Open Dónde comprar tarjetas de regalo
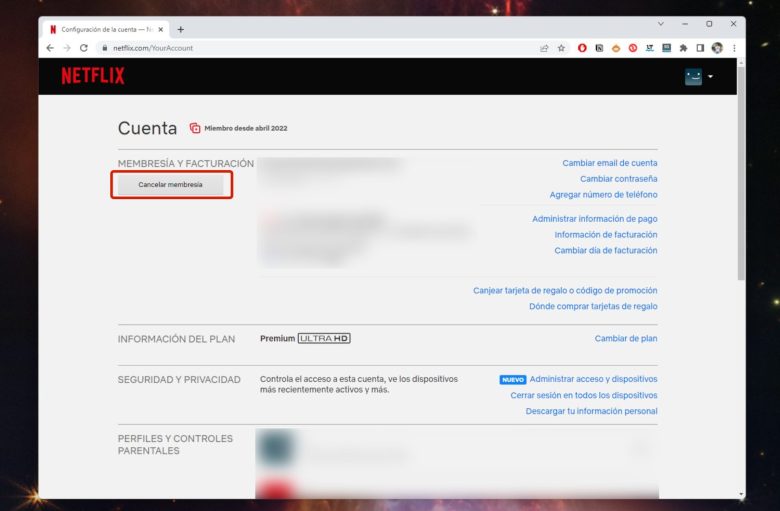 click(x=593, y=307)
